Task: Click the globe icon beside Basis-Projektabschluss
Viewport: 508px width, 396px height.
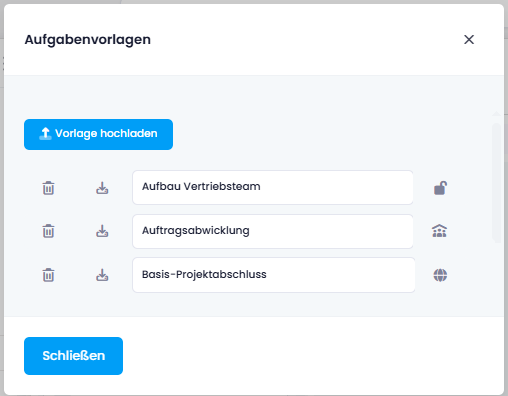Action: pos(440,275)
